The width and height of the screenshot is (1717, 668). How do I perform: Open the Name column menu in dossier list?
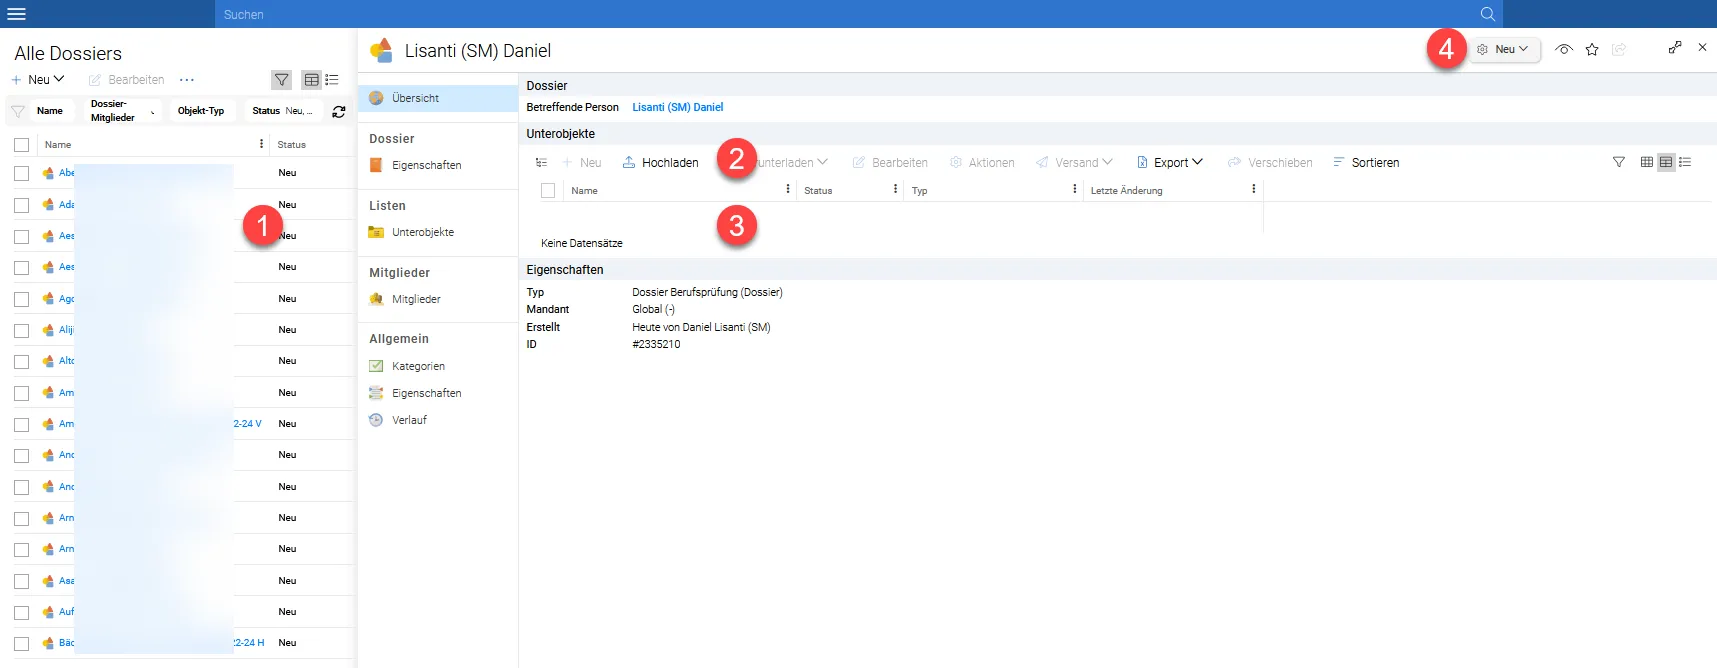pos(262,144)
